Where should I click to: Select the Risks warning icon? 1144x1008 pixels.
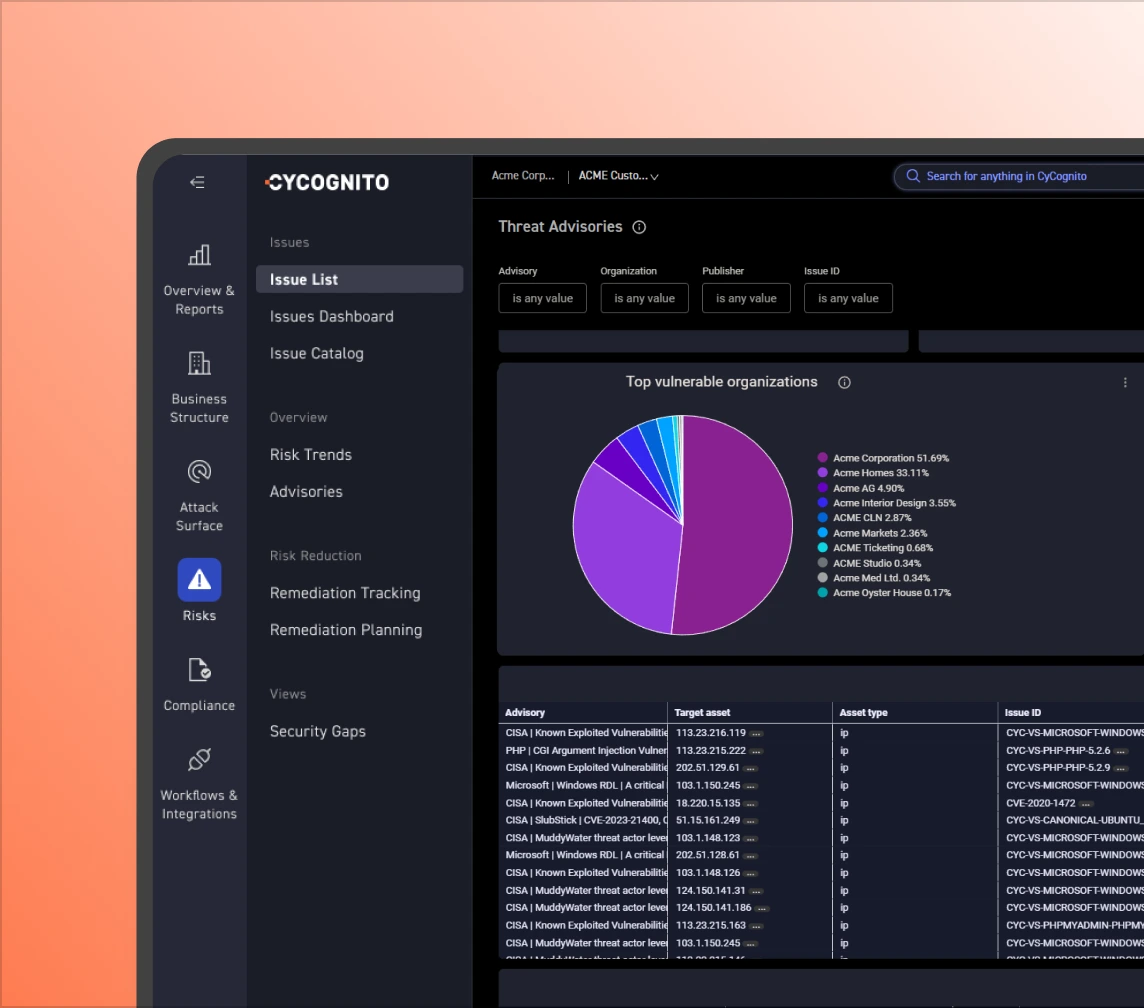[199, 580]
